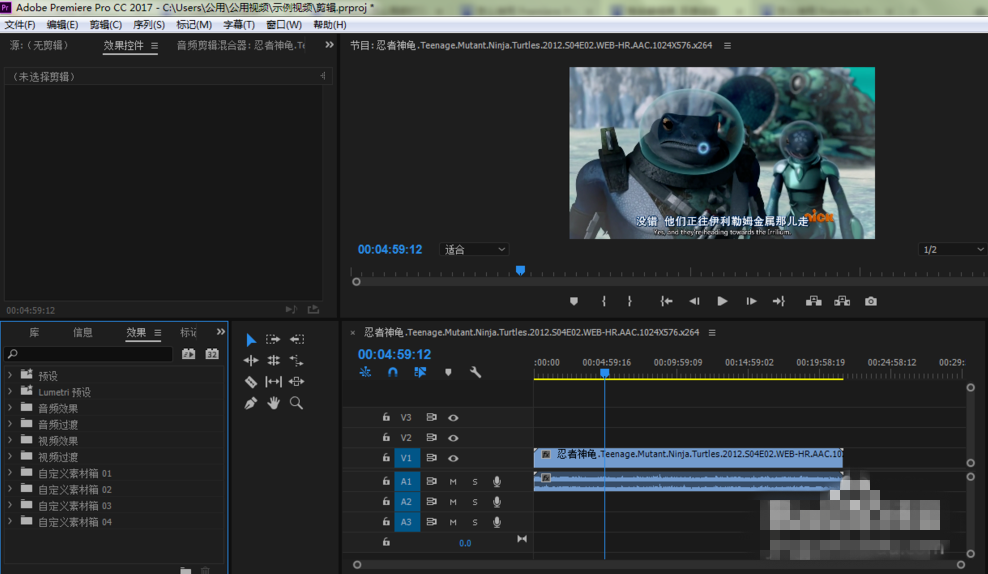Switch to the 信息 tab
This screenshot has height=574, width=988.
(83, 333)
